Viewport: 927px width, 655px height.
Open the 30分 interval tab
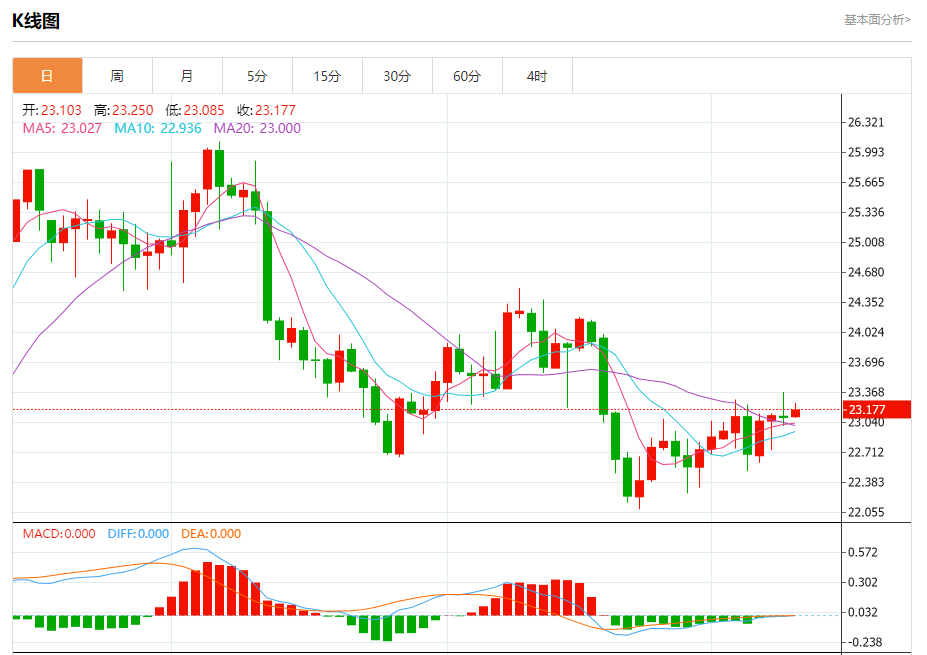pyautogui.click(x=397, y=76)
